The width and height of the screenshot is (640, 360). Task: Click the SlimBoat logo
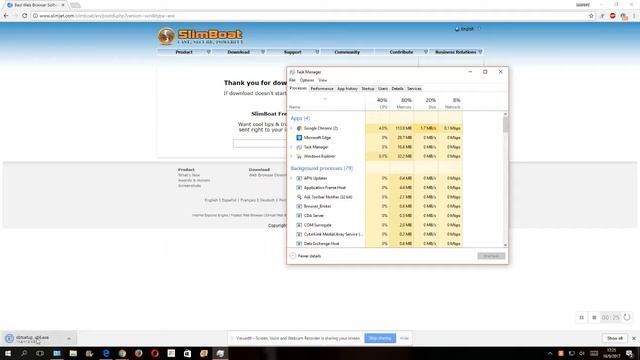200,36
